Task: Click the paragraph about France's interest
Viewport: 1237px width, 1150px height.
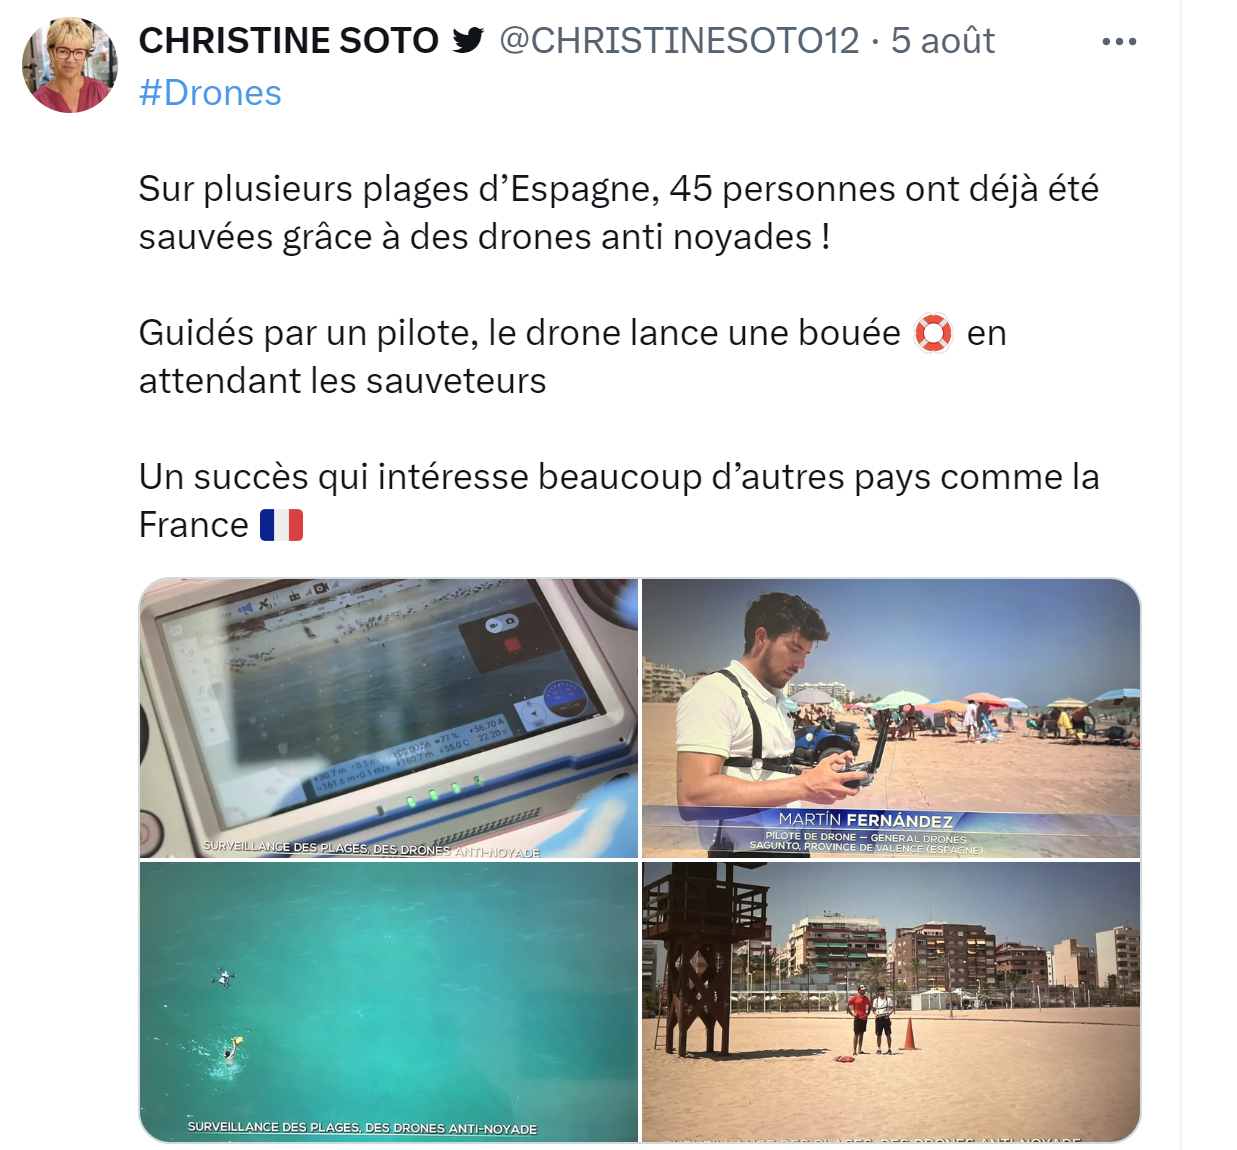Action: pos(619,501)
